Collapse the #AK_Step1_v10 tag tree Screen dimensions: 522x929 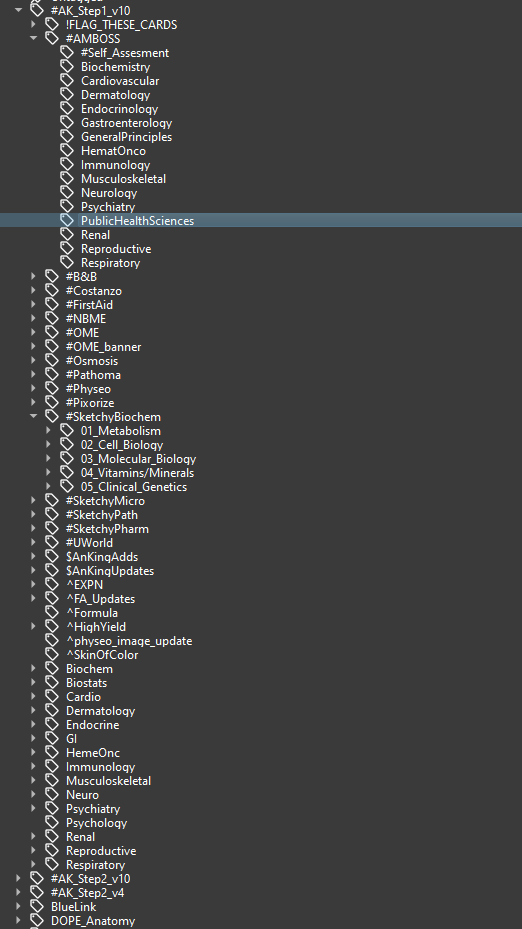point(18,10)
